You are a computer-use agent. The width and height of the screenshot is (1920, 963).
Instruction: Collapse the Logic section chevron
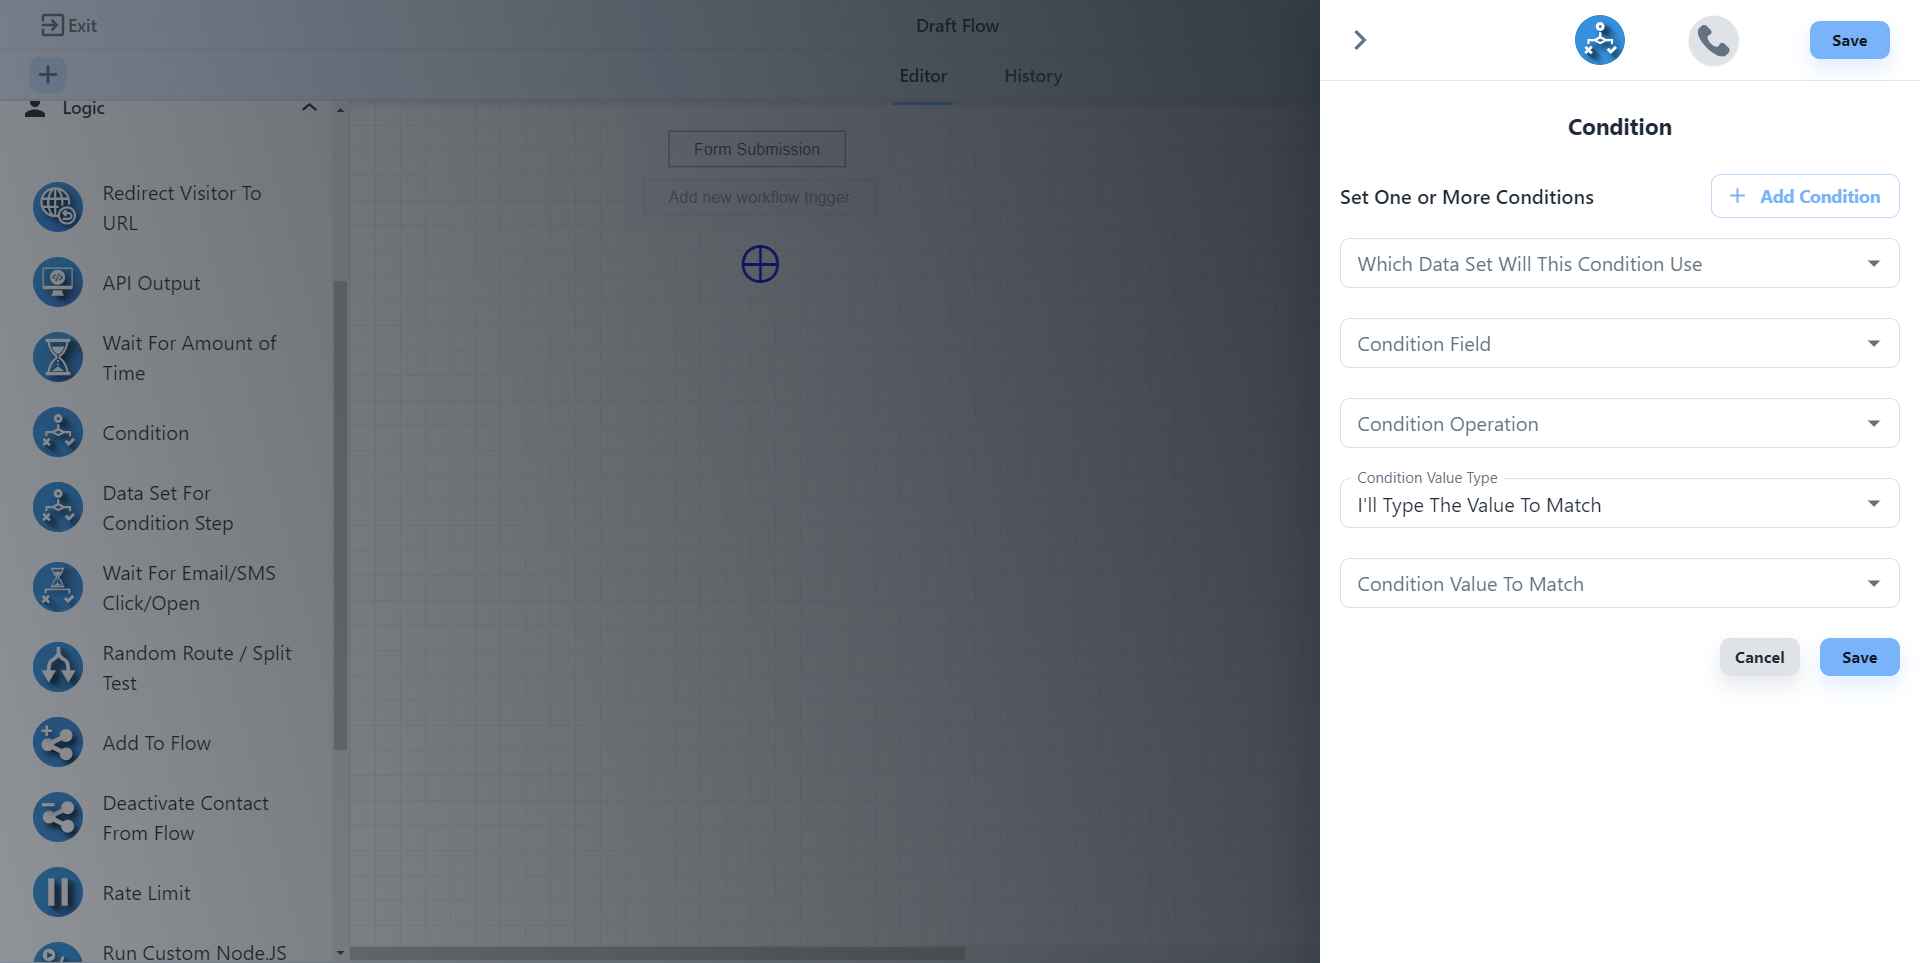(309, 108)
